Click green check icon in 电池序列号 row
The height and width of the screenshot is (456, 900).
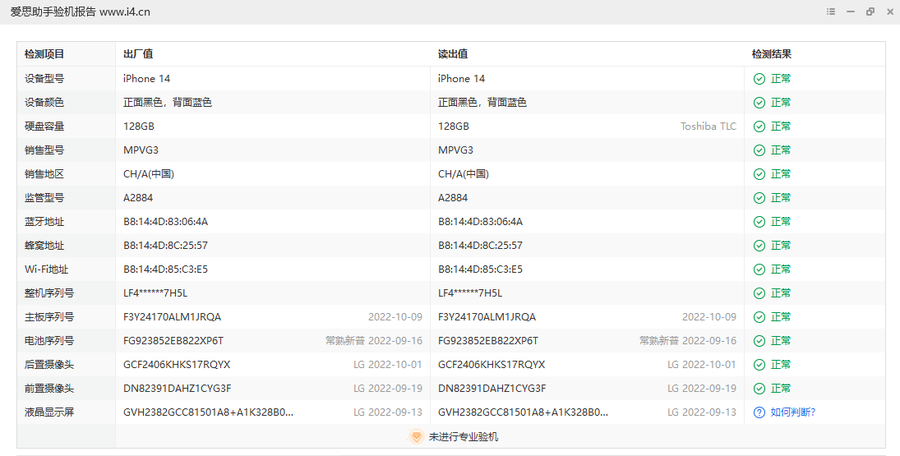click(x=759, y=341)
